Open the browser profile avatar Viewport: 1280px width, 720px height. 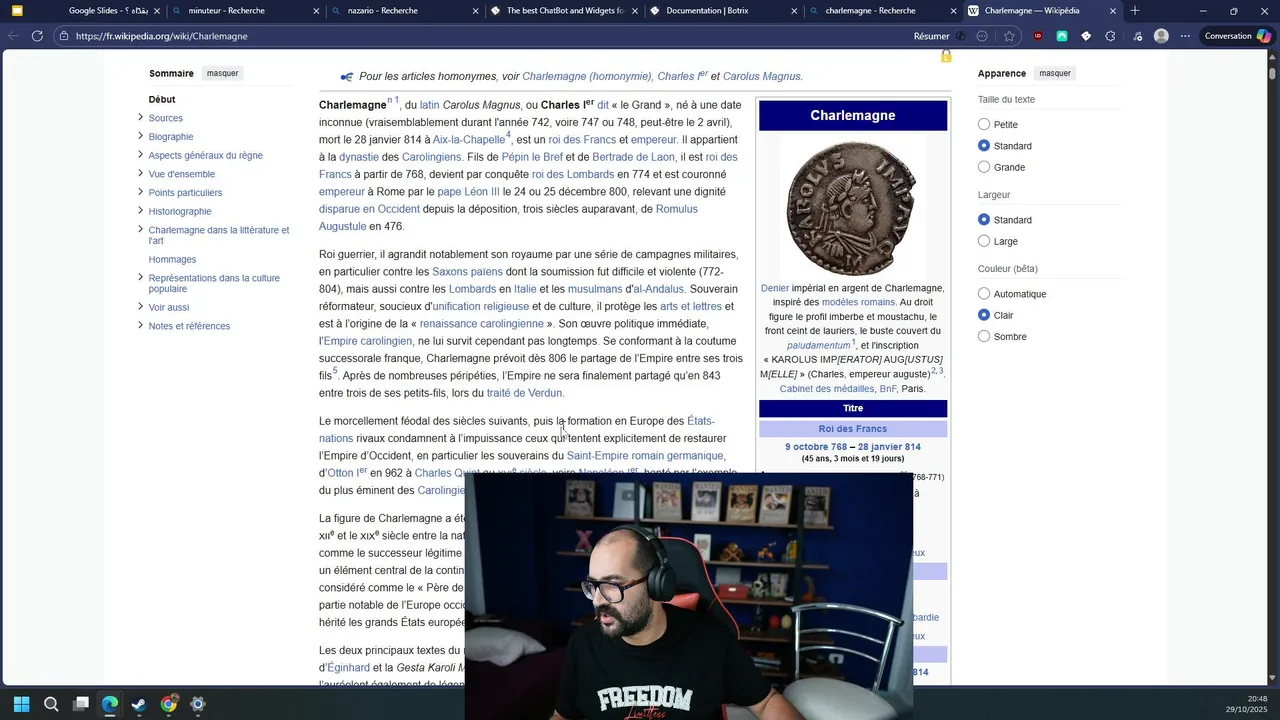1161,36
